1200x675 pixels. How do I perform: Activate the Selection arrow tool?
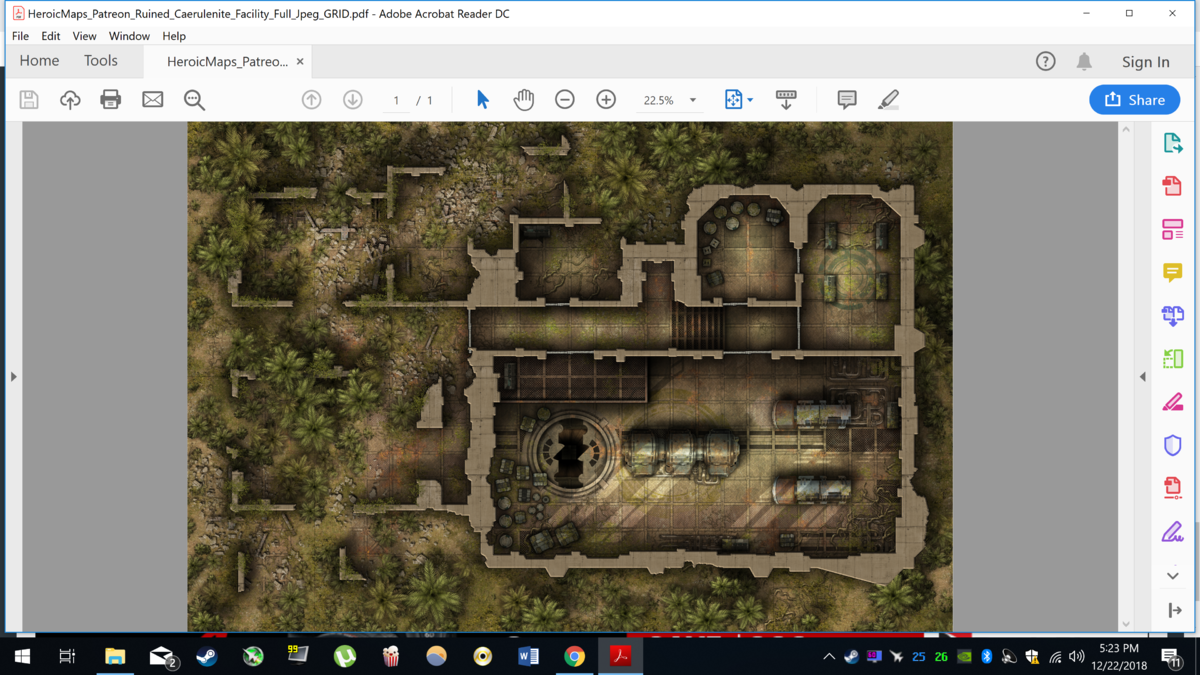483,100
